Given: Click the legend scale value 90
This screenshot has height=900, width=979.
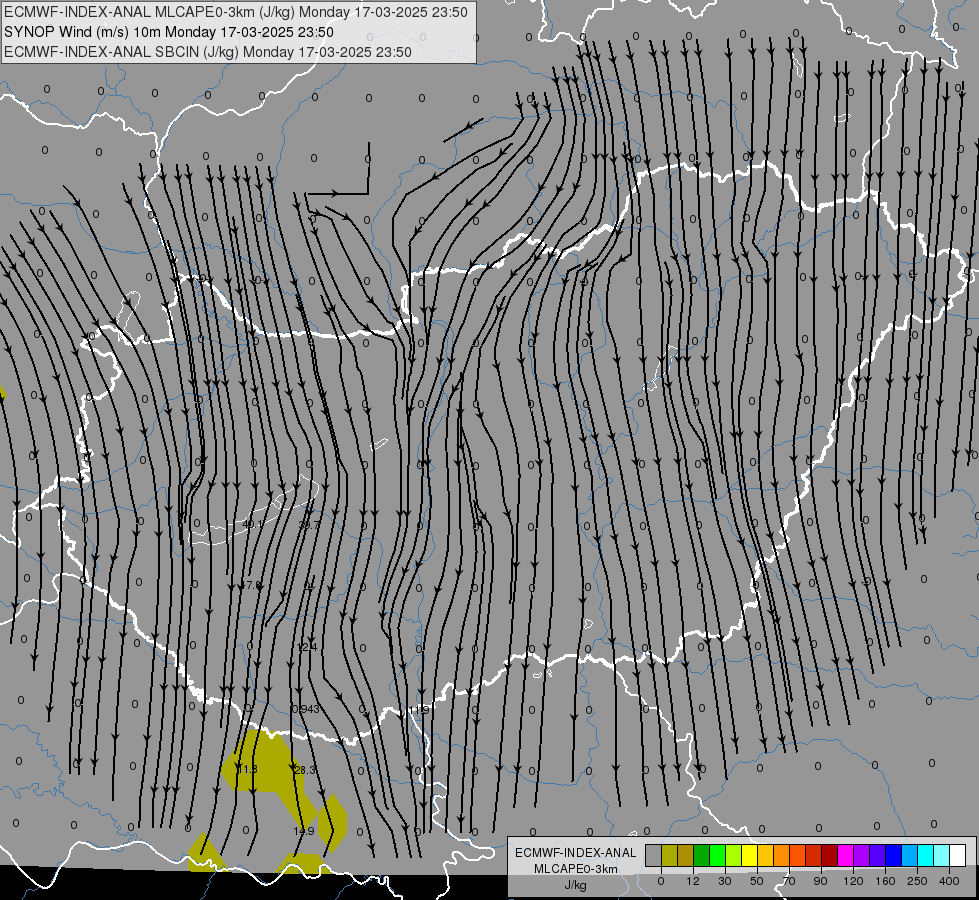Looking at the screenshot, I should pos(820,881).
